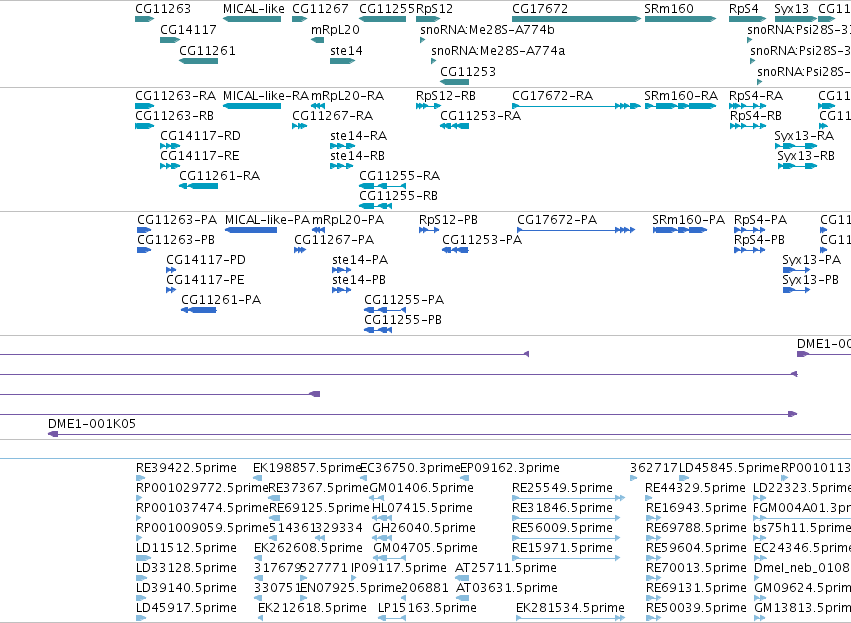Open protein MICAL-like-PA

[267, 220]
